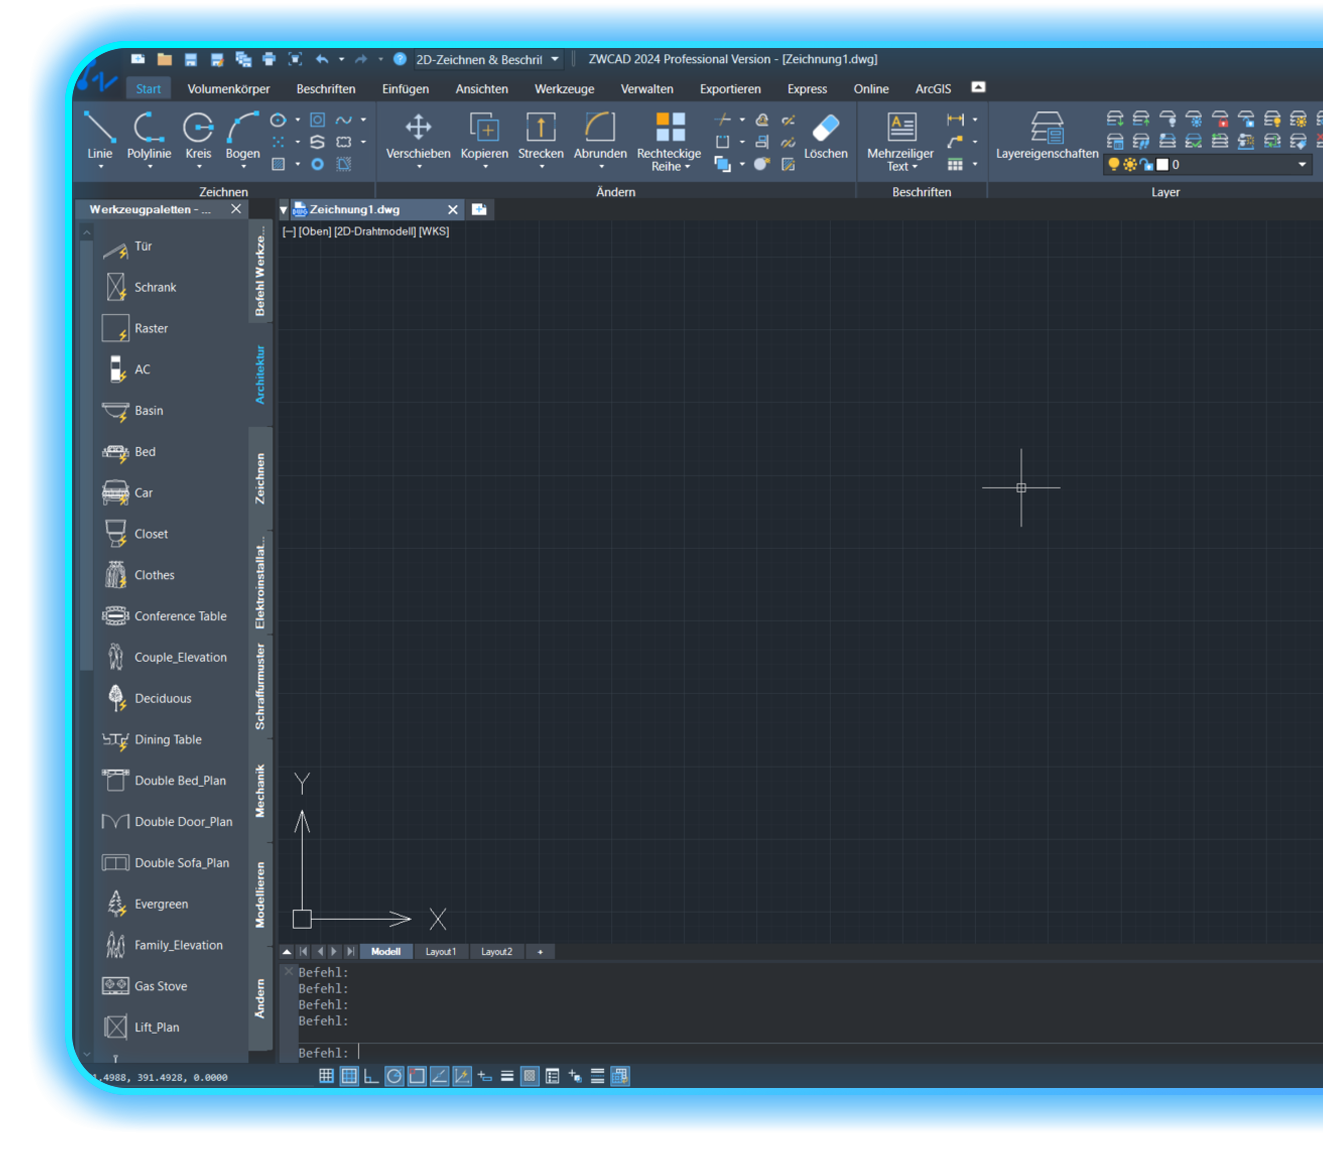Expand the Kreis dropdown arrow
The image size is (1323, 1153).
(x=199, y=167)
